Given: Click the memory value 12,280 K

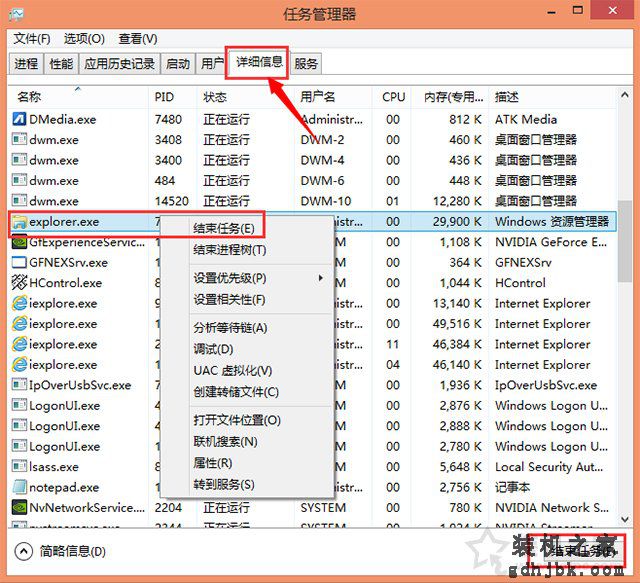Looking at the screenshot, I should 457,201.
